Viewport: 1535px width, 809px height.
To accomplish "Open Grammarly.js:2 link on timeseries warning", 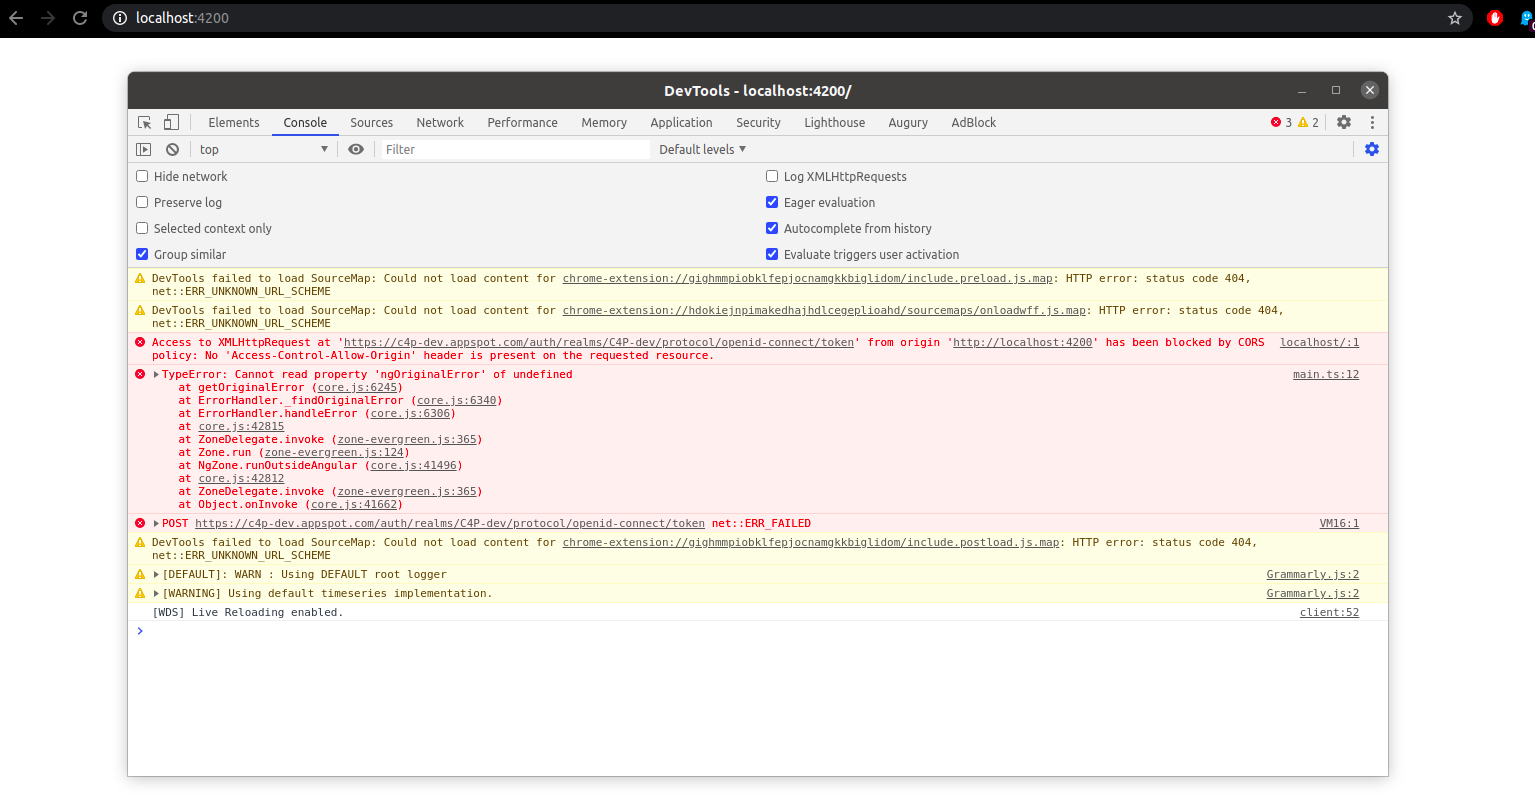I will [x=1313, y=594].
